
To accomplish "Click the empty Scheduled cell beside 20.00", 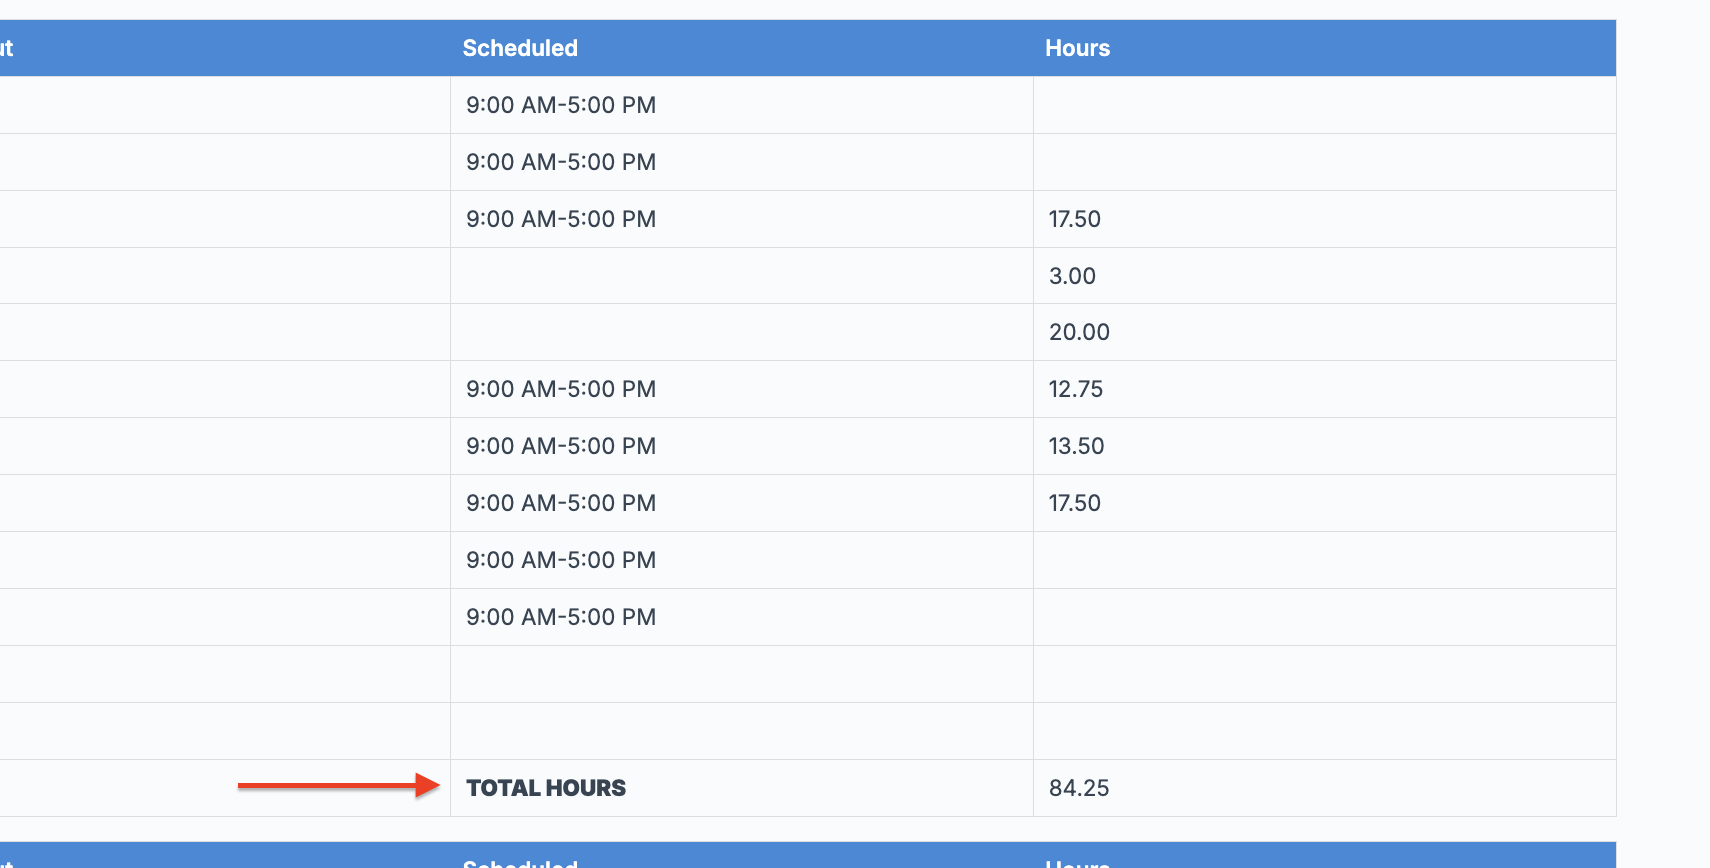I will (x=742, y=332).
